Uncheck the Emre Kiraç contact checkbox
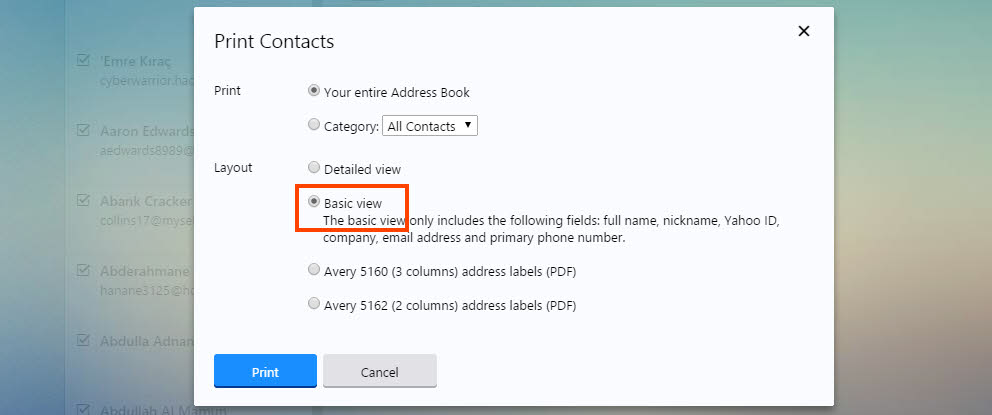This screenshot has height=415, width=992. click(x=84, y=60)
